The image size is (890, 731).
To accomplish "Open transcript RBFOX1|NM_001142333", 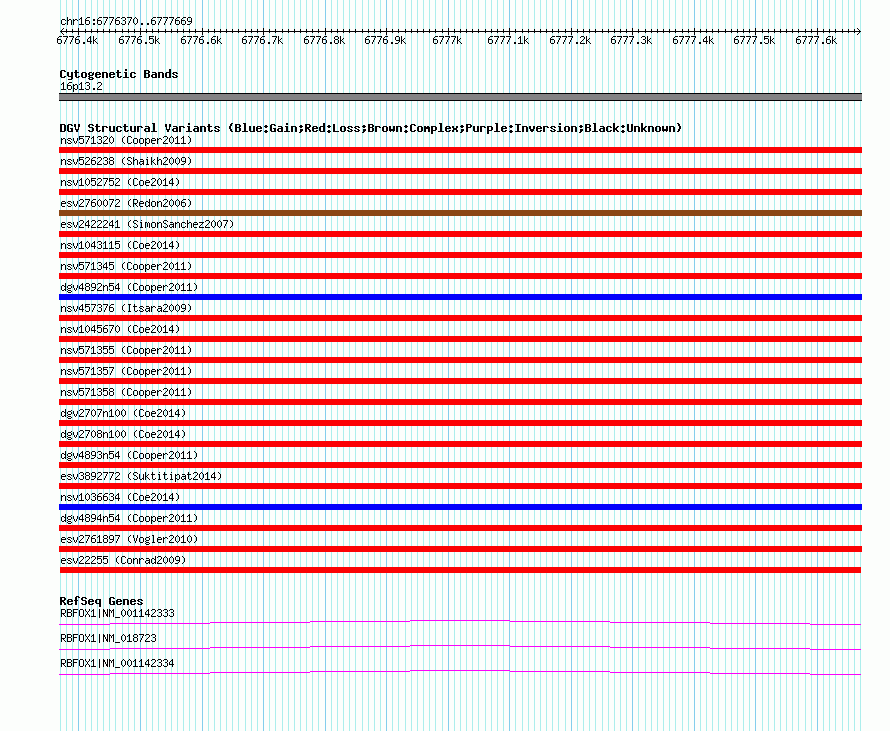I will pyautogui.click(x=117, y=614).
